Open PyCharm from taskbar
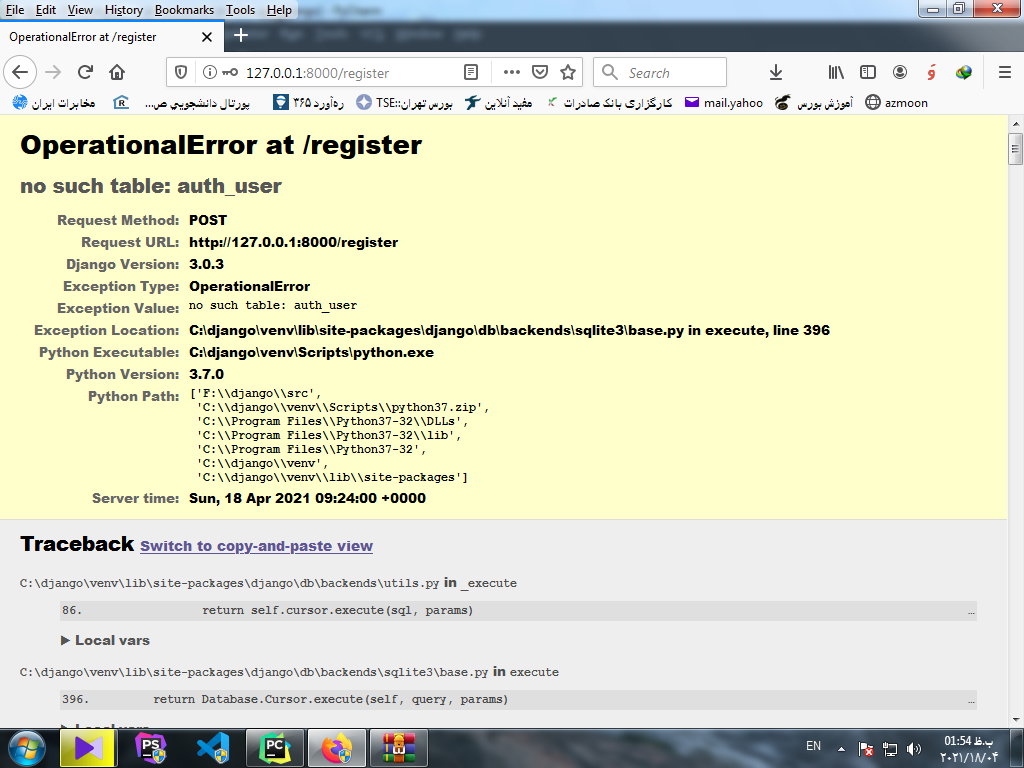Viewport: 1024px width, 768px height. point(275,748)
